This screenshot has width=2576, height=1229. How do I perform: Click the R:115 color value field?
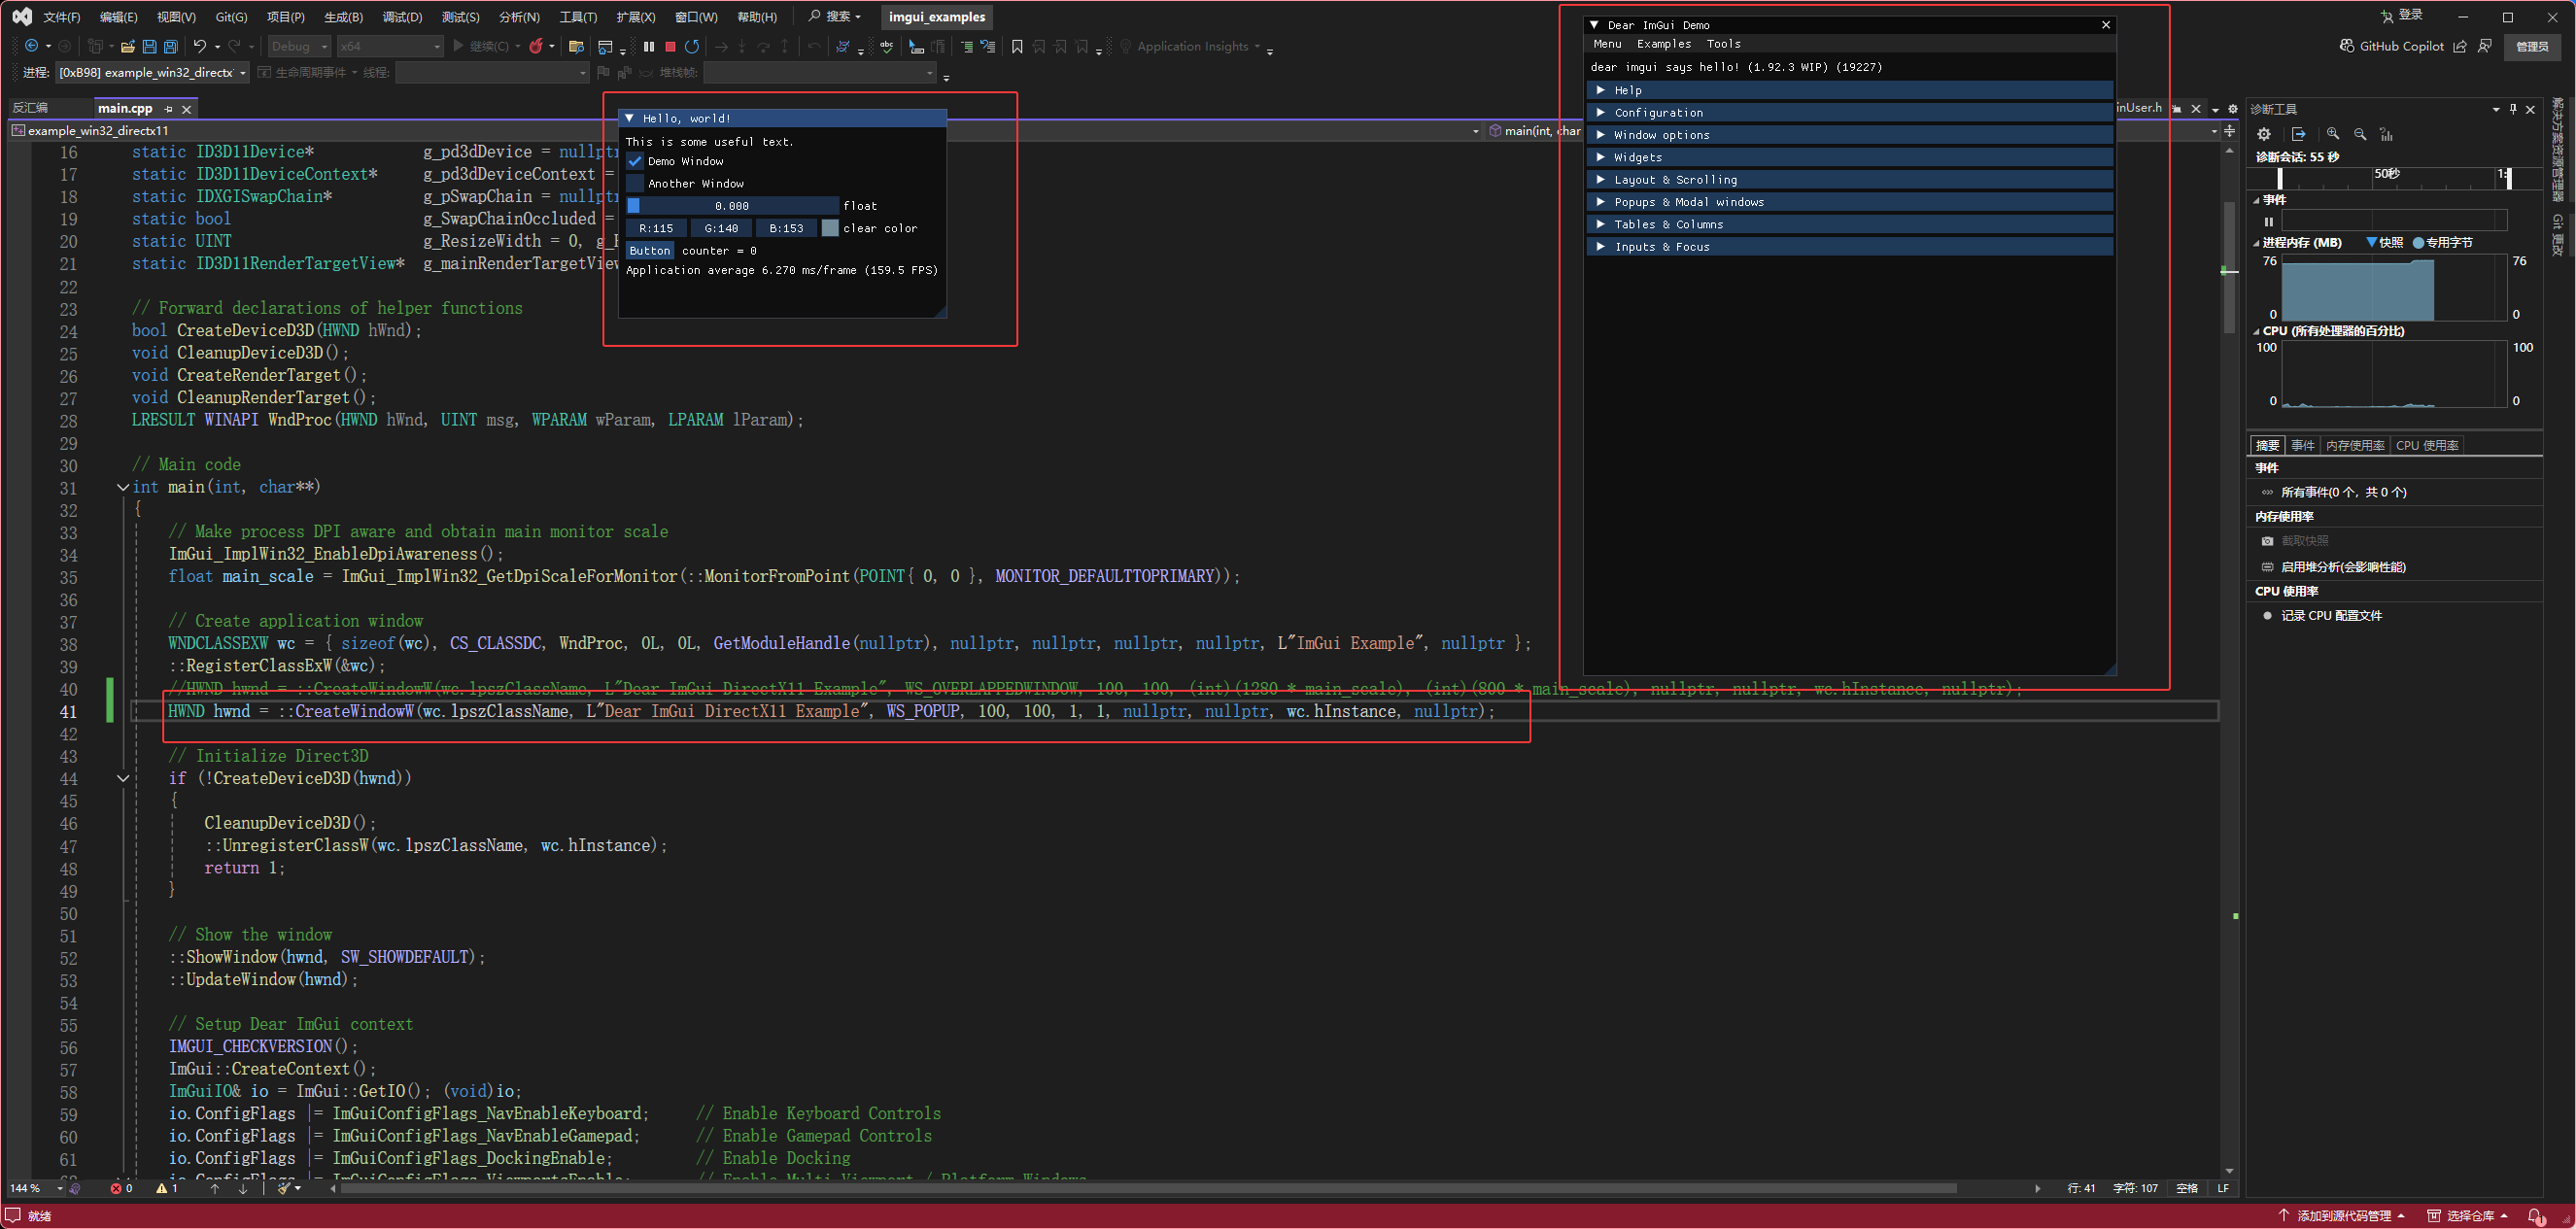656,228
